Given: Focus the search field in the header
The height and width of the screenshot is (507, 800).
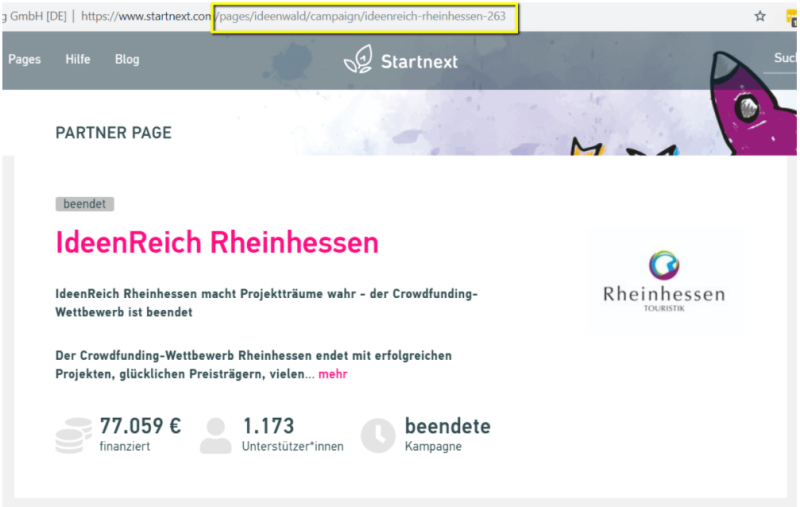Looking at the screenshot, I should (784, 59).
